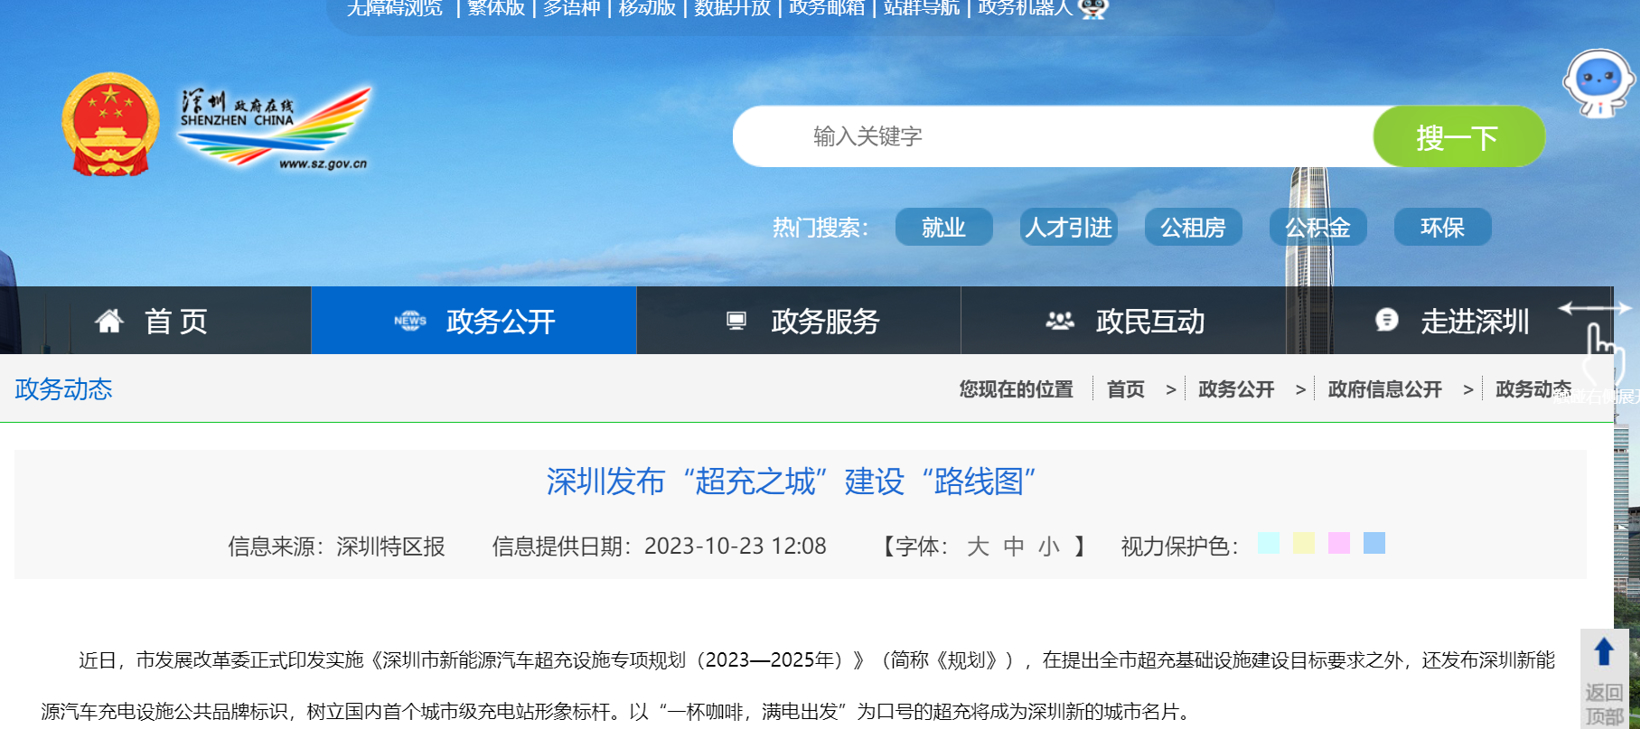Screen dimensions: 1640x729
Task: Click the 返回顶部 up arrow
Action: tap(1604, 653)
